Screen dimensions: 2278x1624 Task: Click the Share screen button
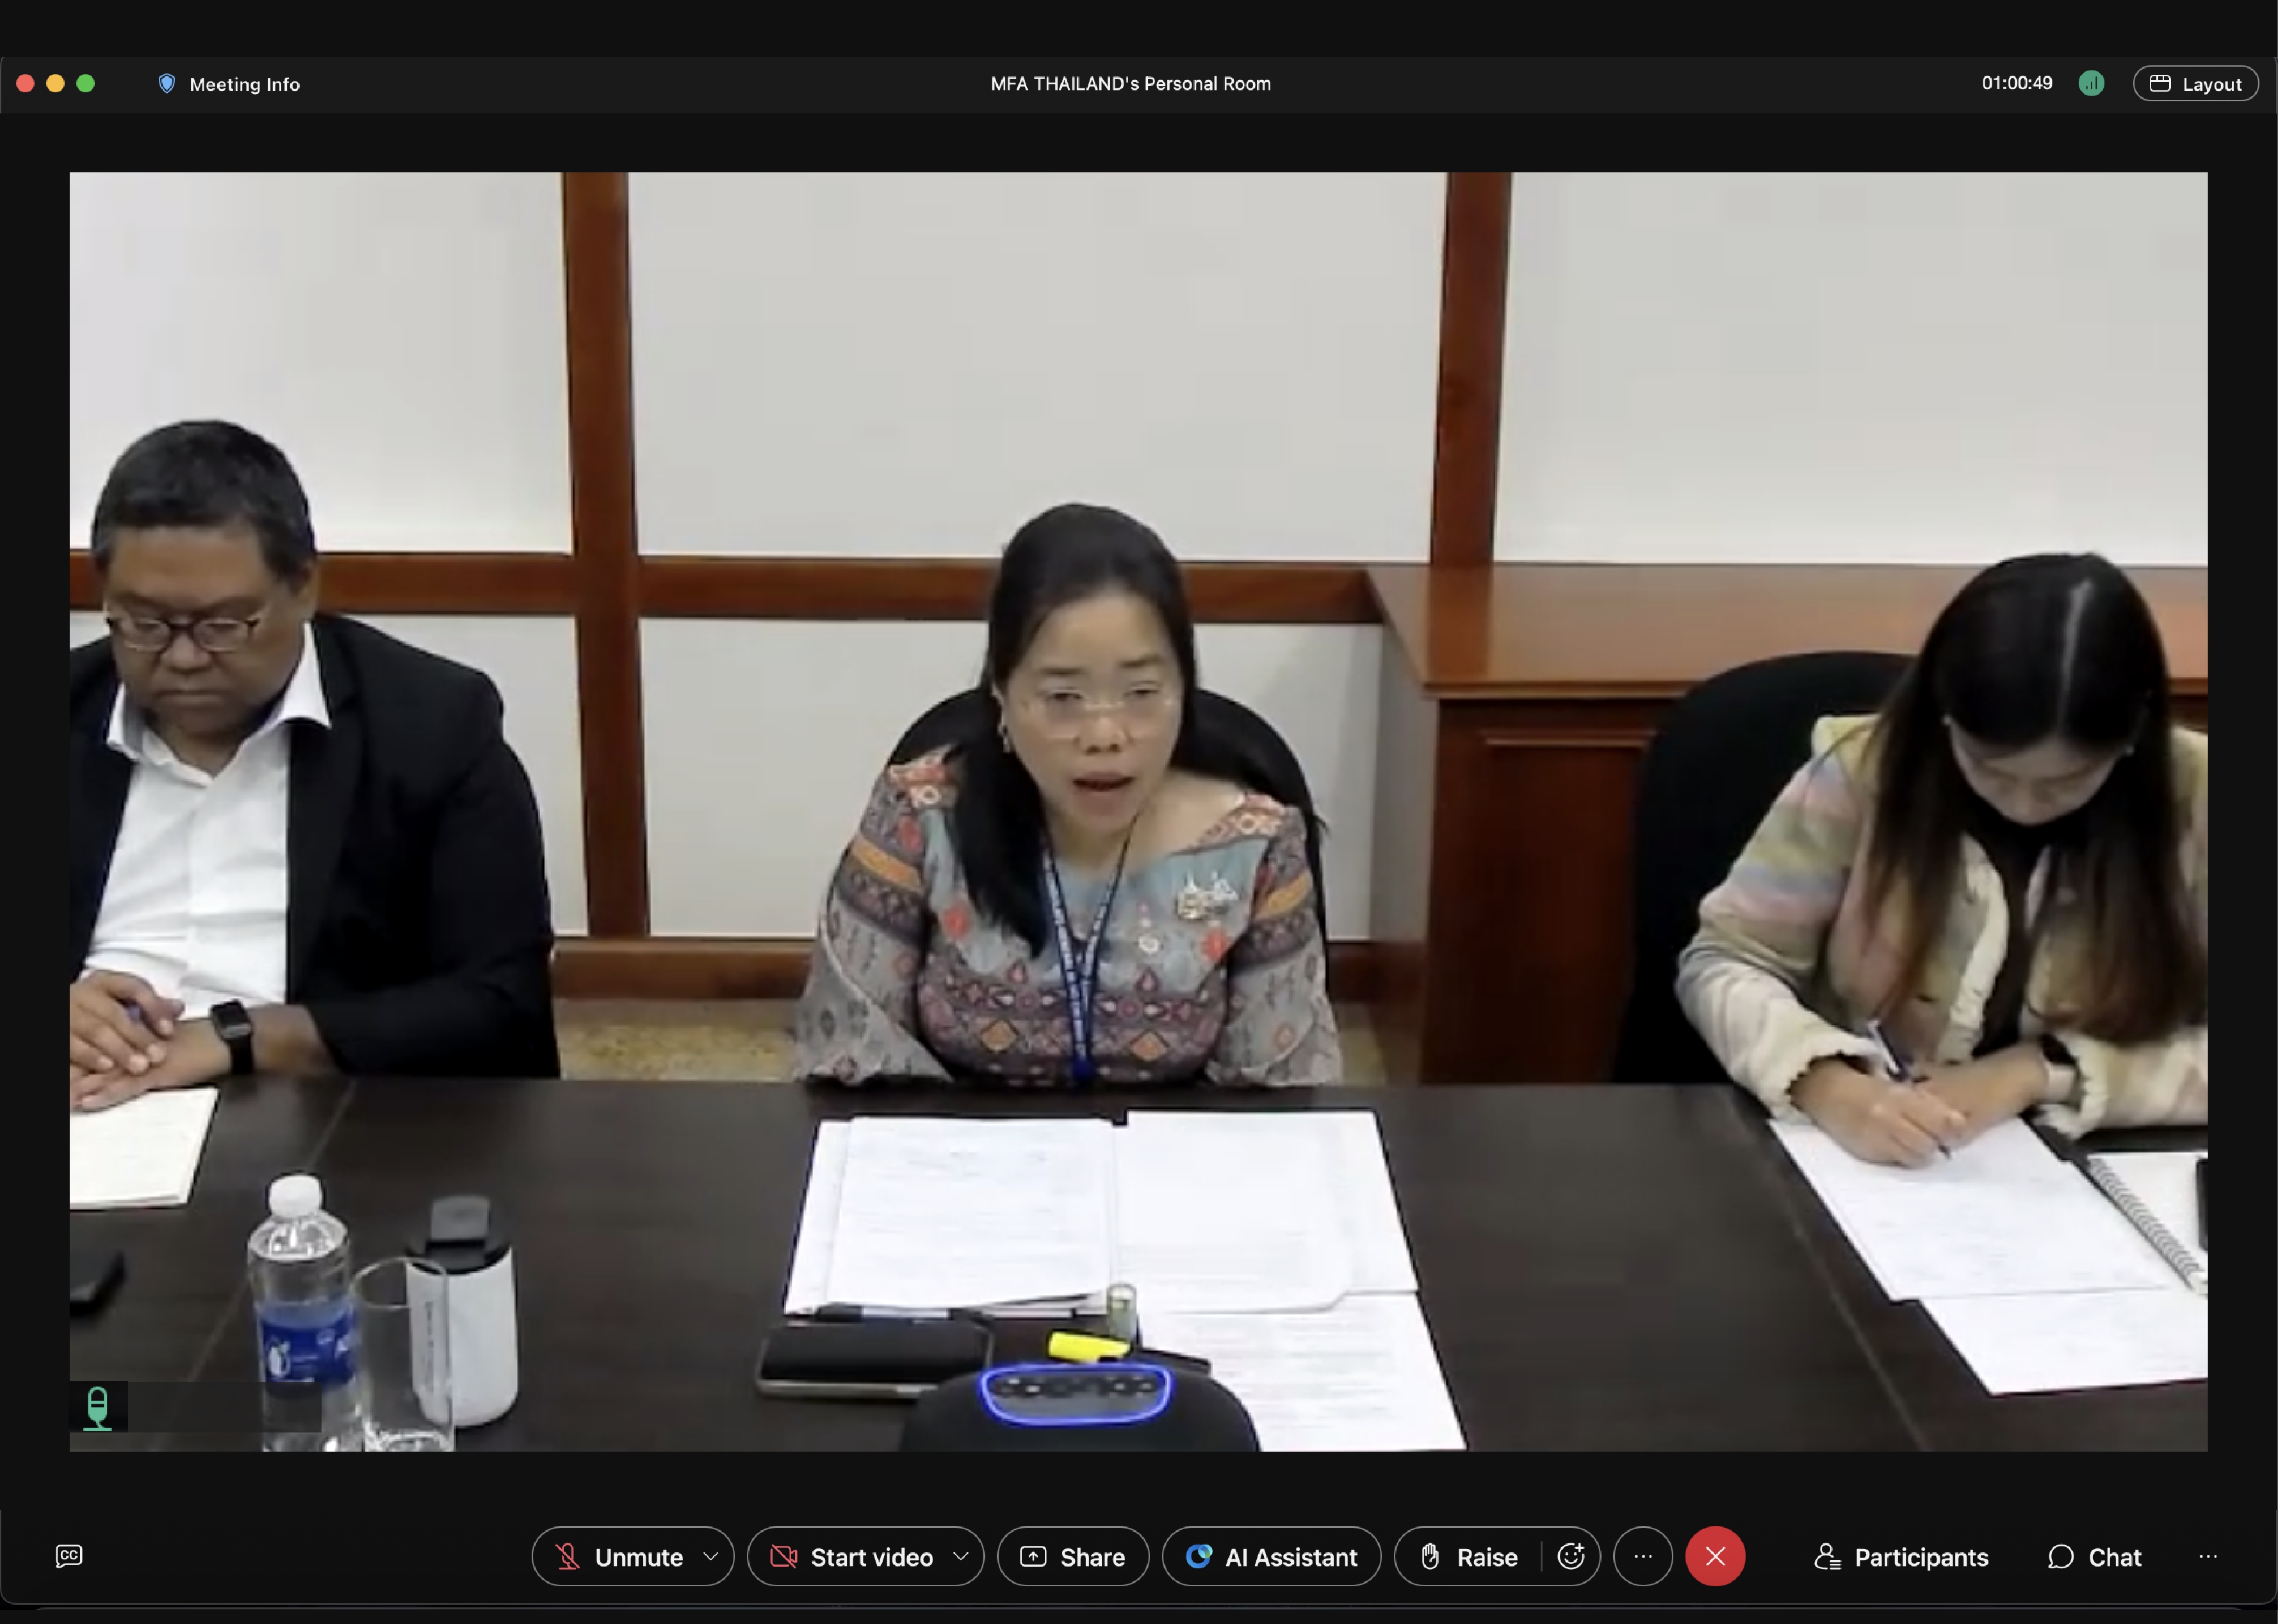pos(1072,1556)
